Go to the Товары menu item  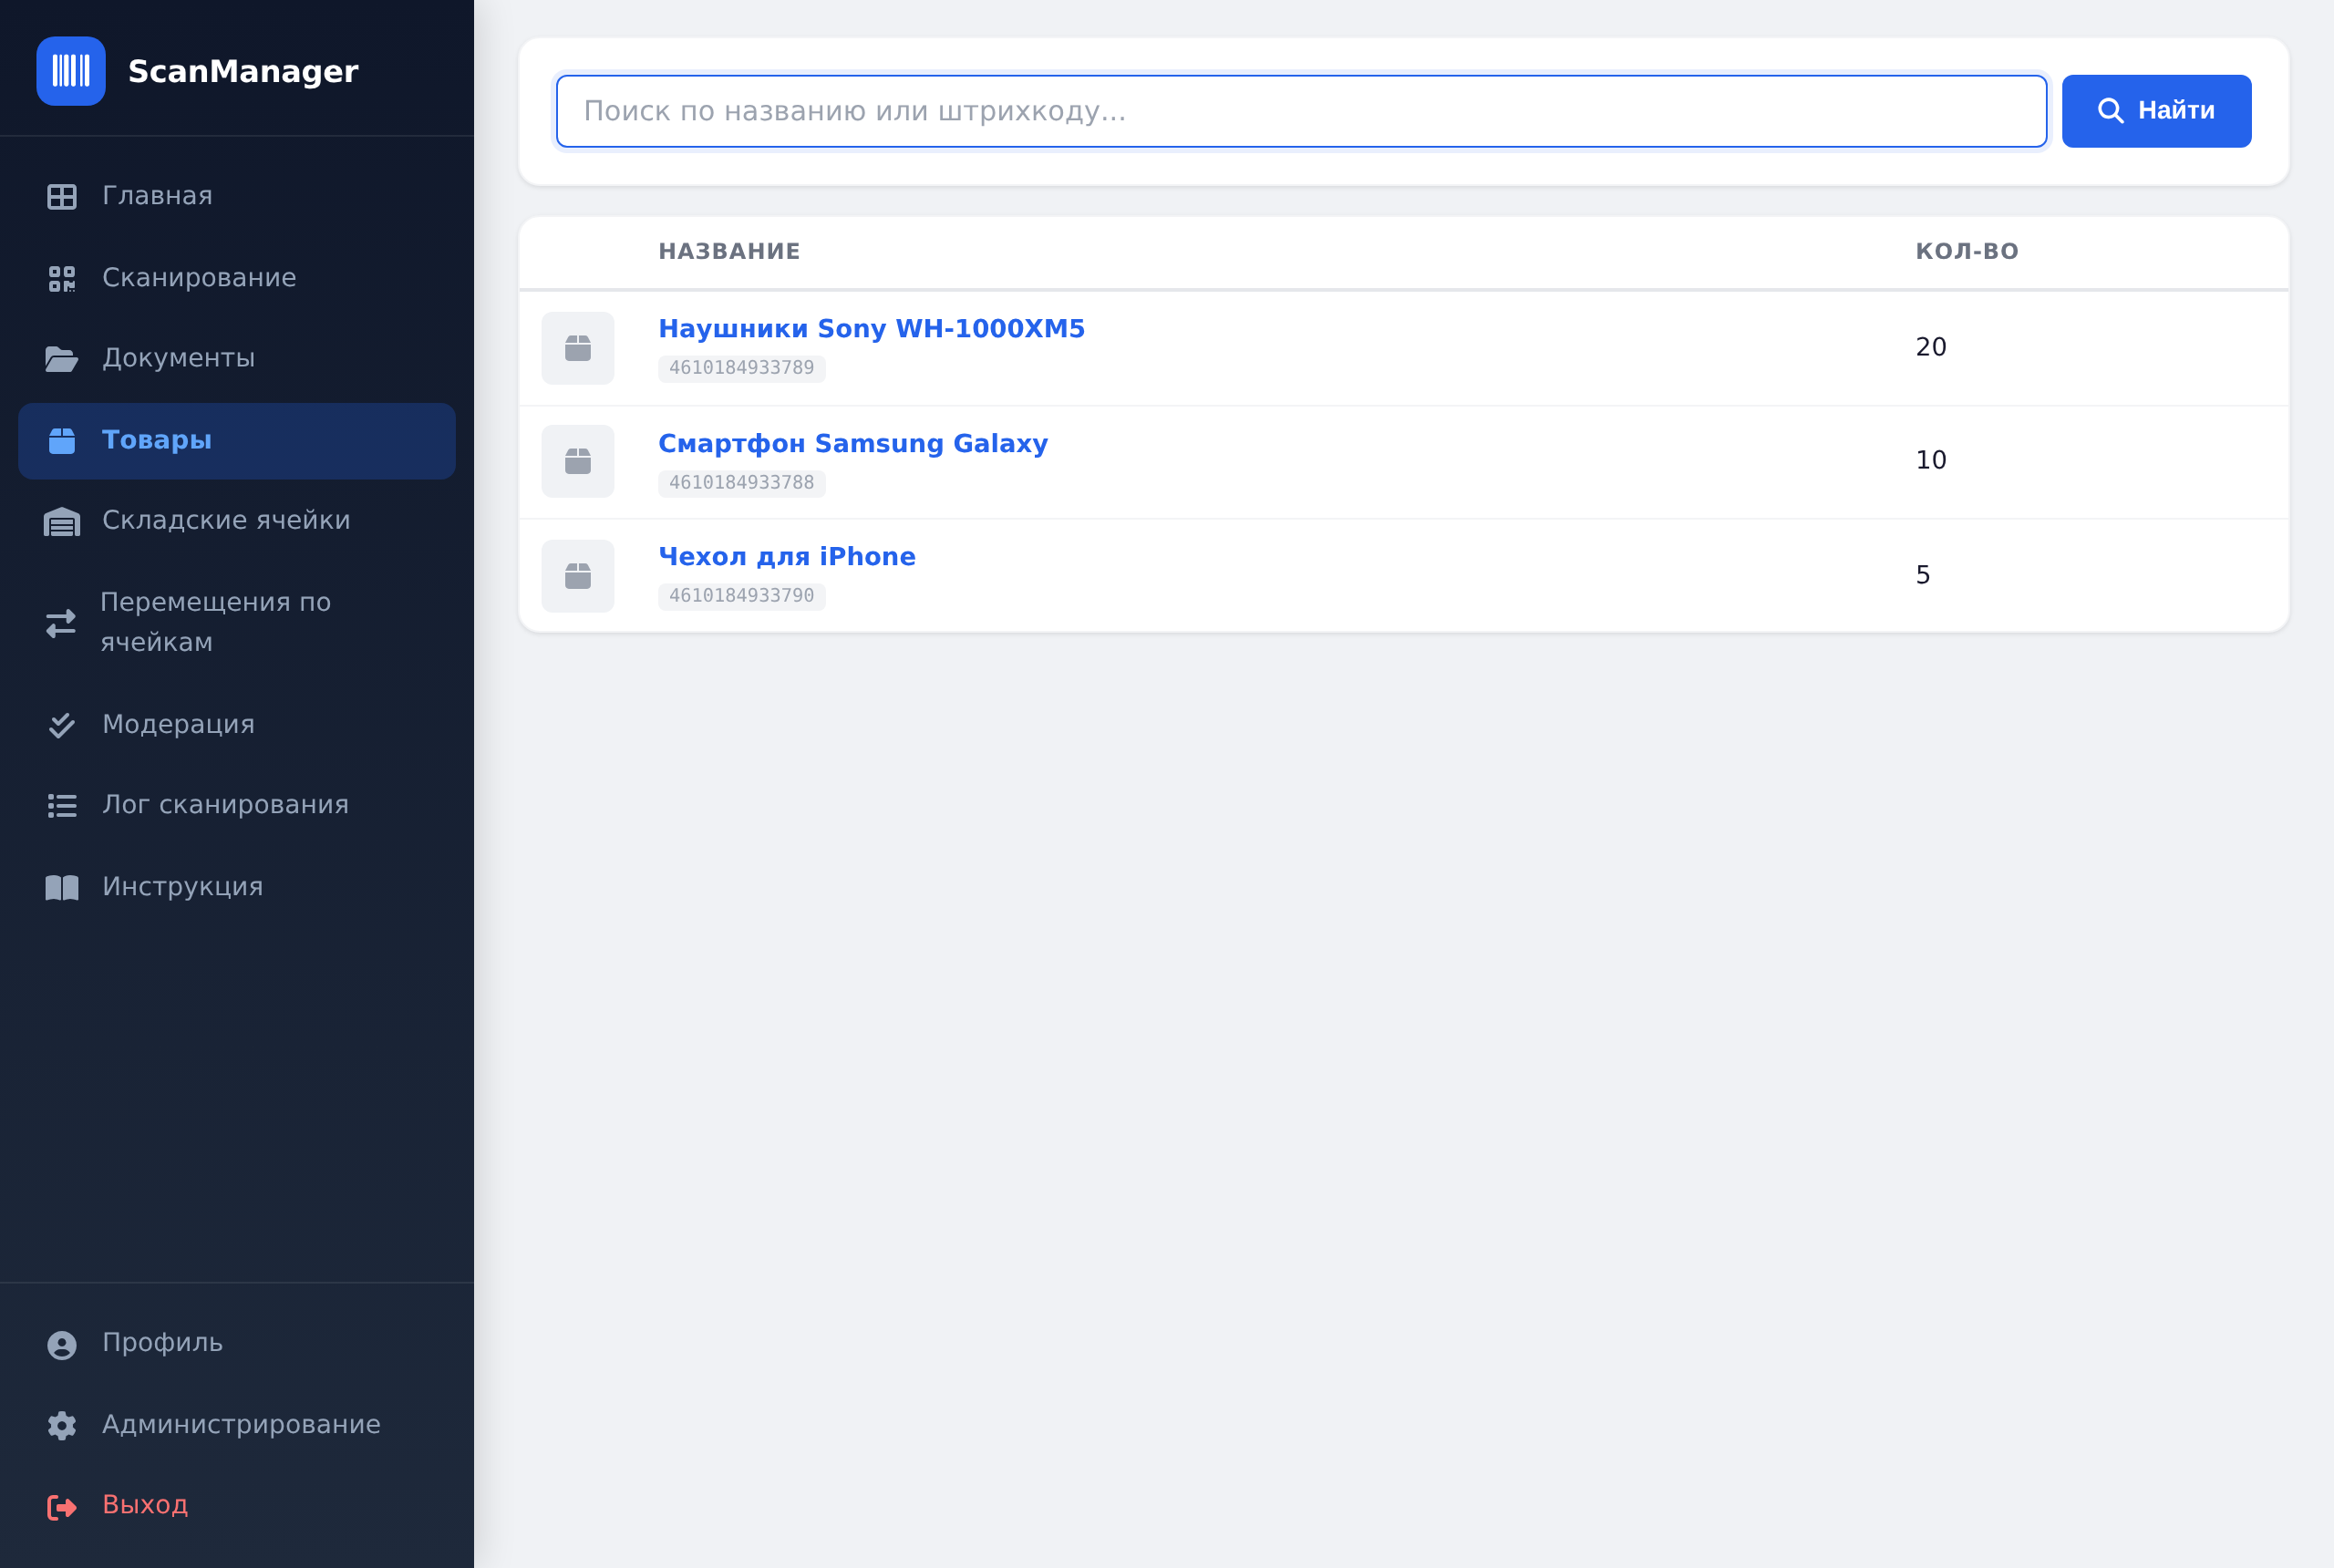tap(237, 441)
